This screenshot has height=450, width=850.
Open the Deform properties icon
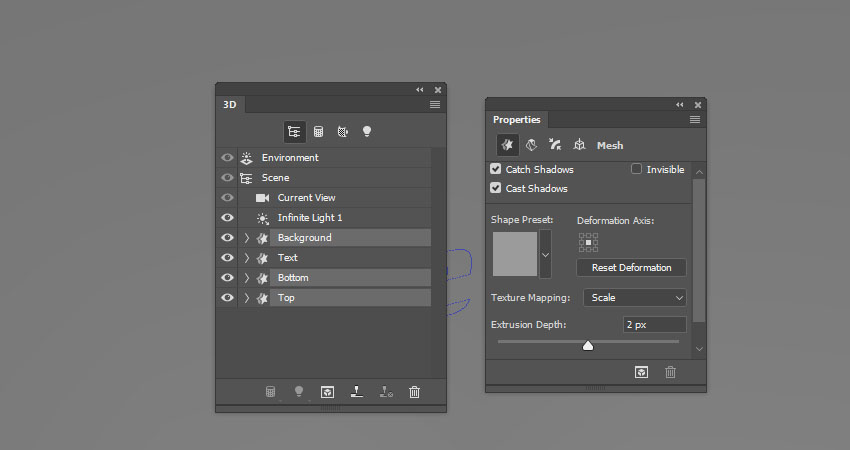[531, 145]
